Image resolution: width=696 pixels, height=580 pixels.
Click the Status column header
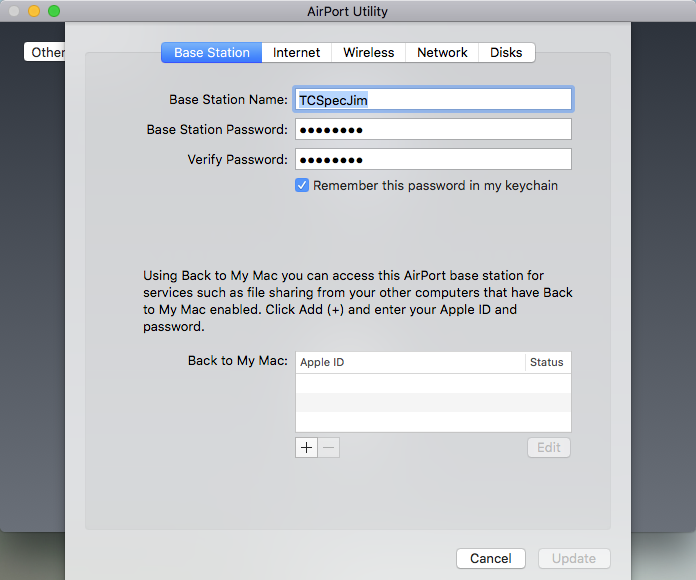548,362
